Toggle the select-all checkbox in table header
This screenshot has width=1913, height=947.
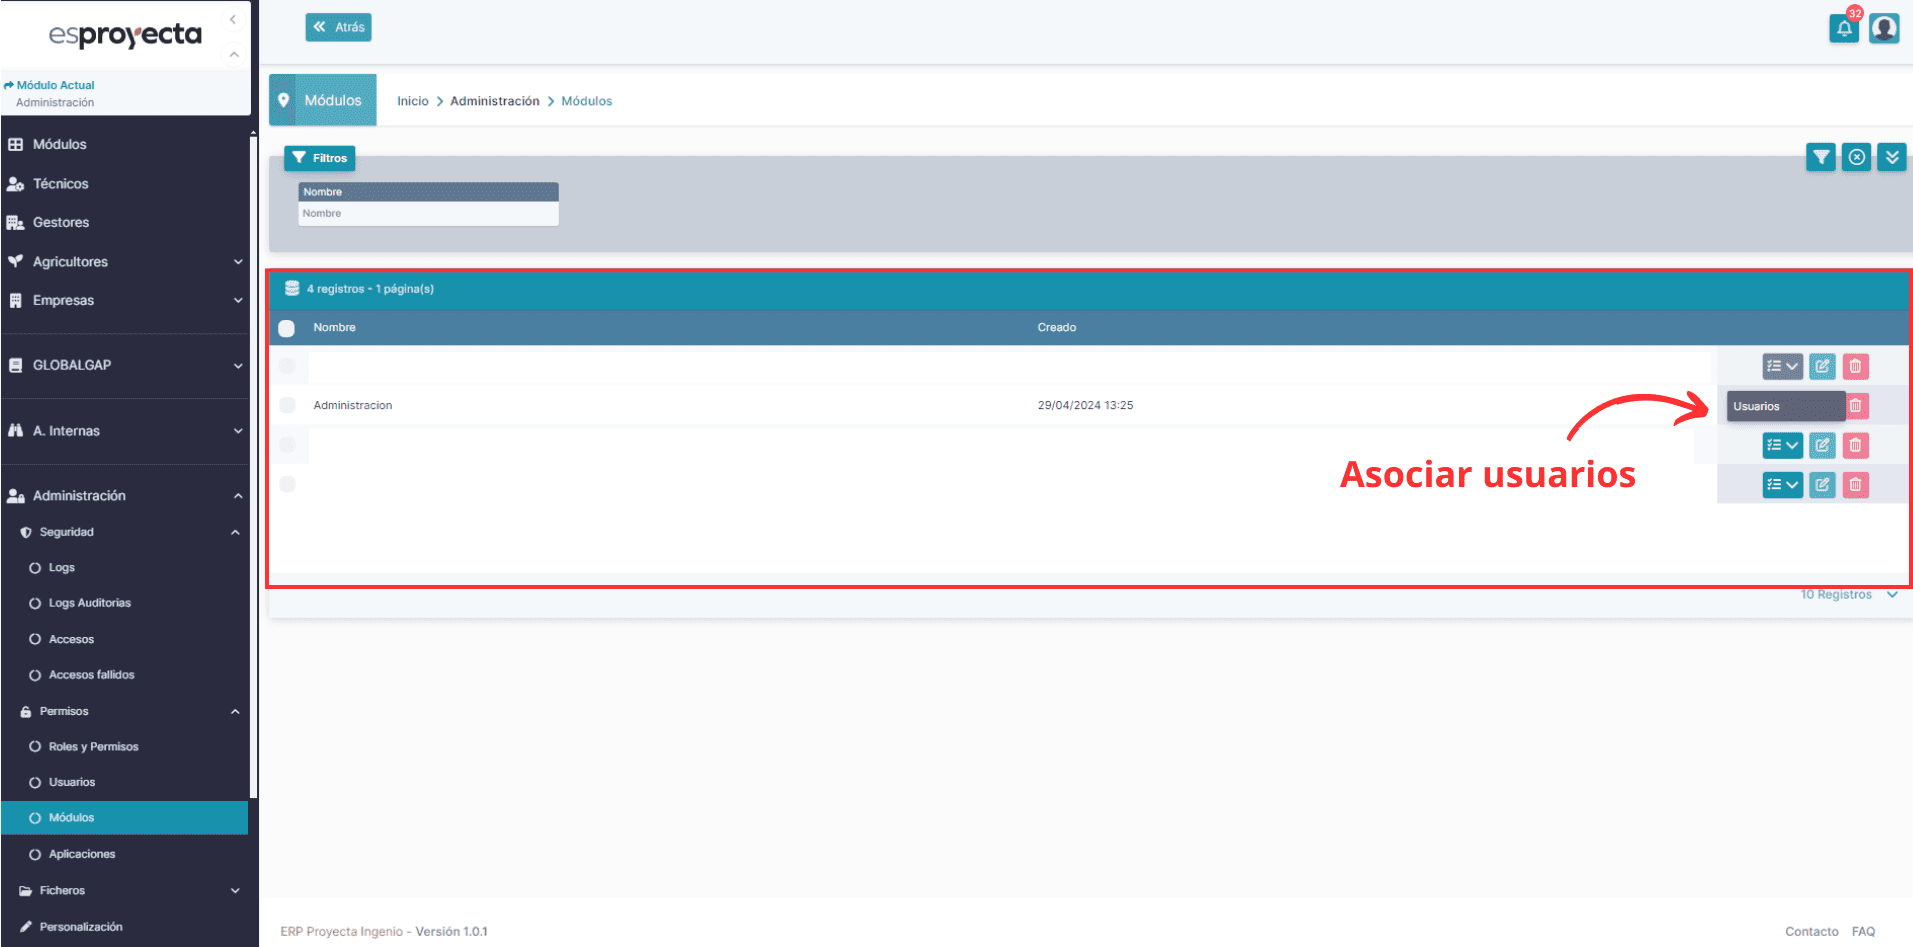pos(287,328)
